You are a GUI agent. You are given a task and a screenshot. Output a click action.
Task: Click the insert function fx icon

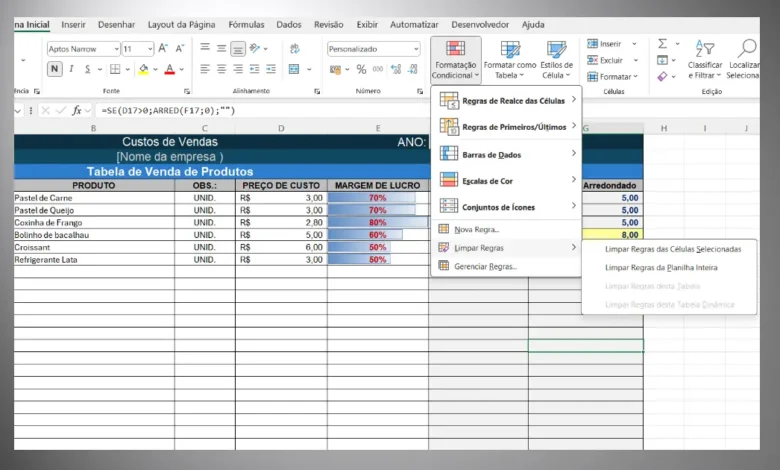point(77,110)
